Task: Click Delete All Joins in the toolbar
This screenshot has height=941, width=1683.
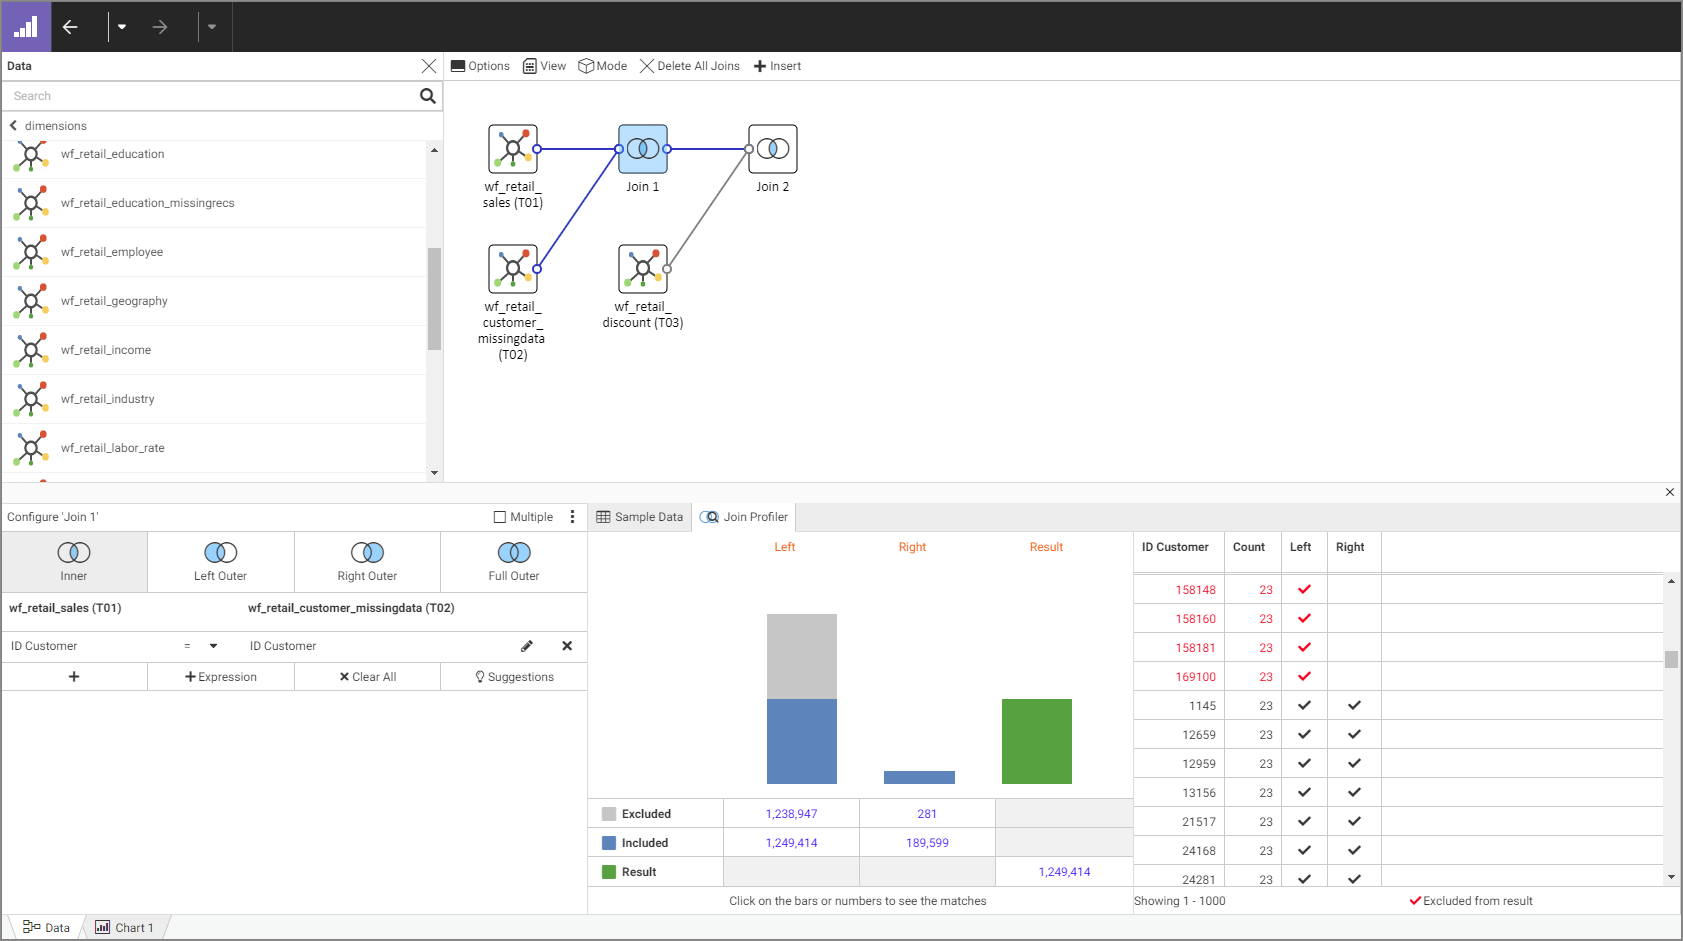Action: coord(690,66)
